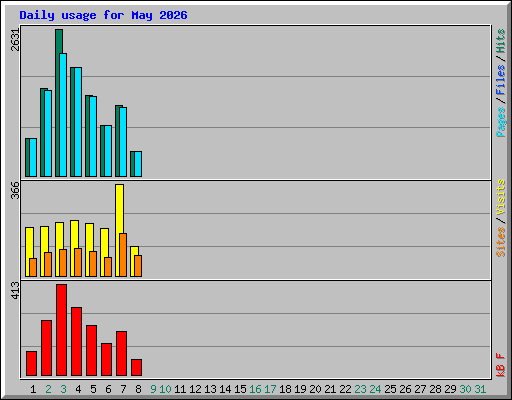The height and width of the screenshot is (400, 512).
Task: Click the Sites legend label
Action: click(501, 242)
